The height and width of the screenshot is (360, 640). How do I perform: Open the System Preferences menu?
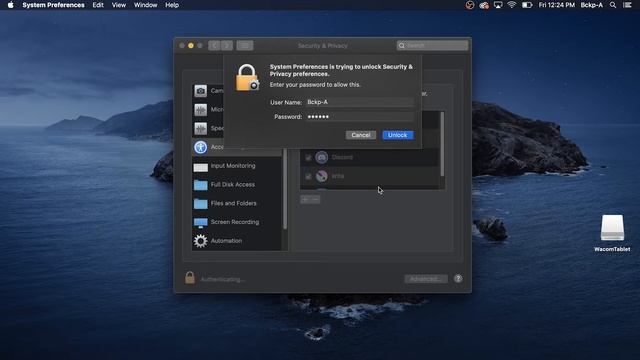tap(53, 5)
